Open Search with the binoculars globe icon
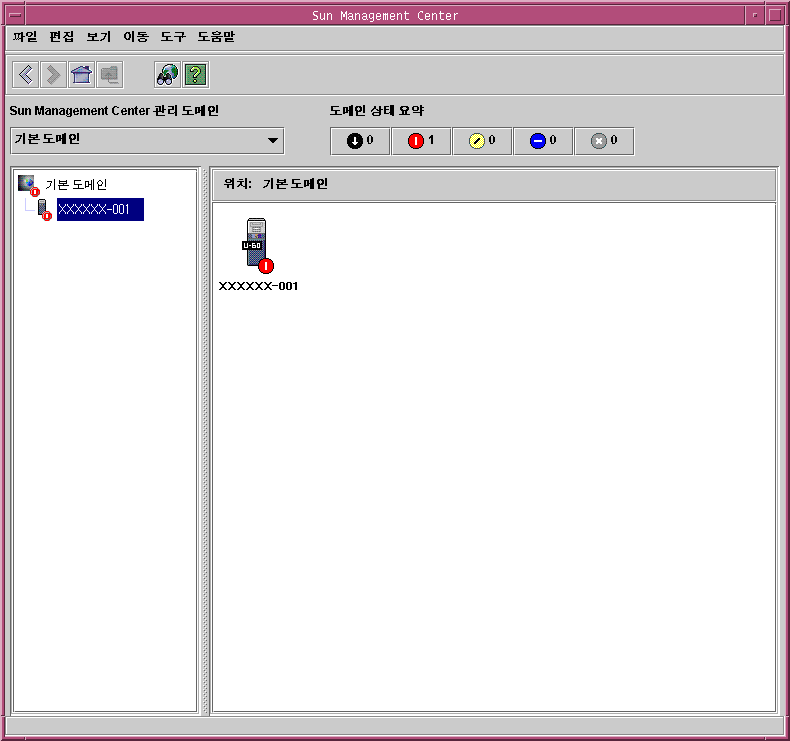This screenshot has height=741, width=790. pyautogui.click(x=167, y=75)
